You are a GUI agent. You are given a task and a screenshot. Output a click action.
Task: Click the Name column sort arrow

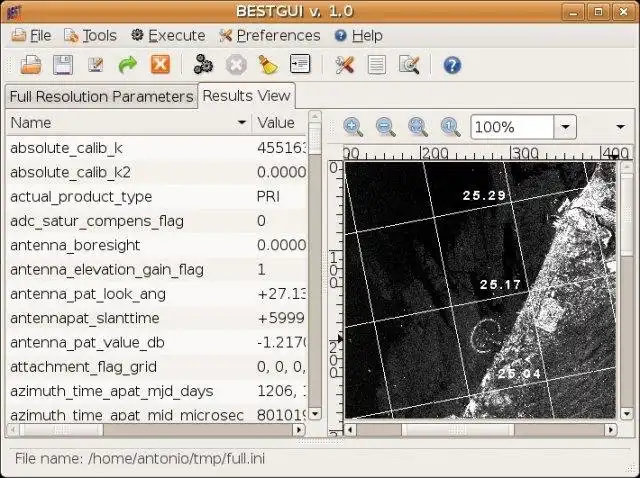click(x=242, y=123)
